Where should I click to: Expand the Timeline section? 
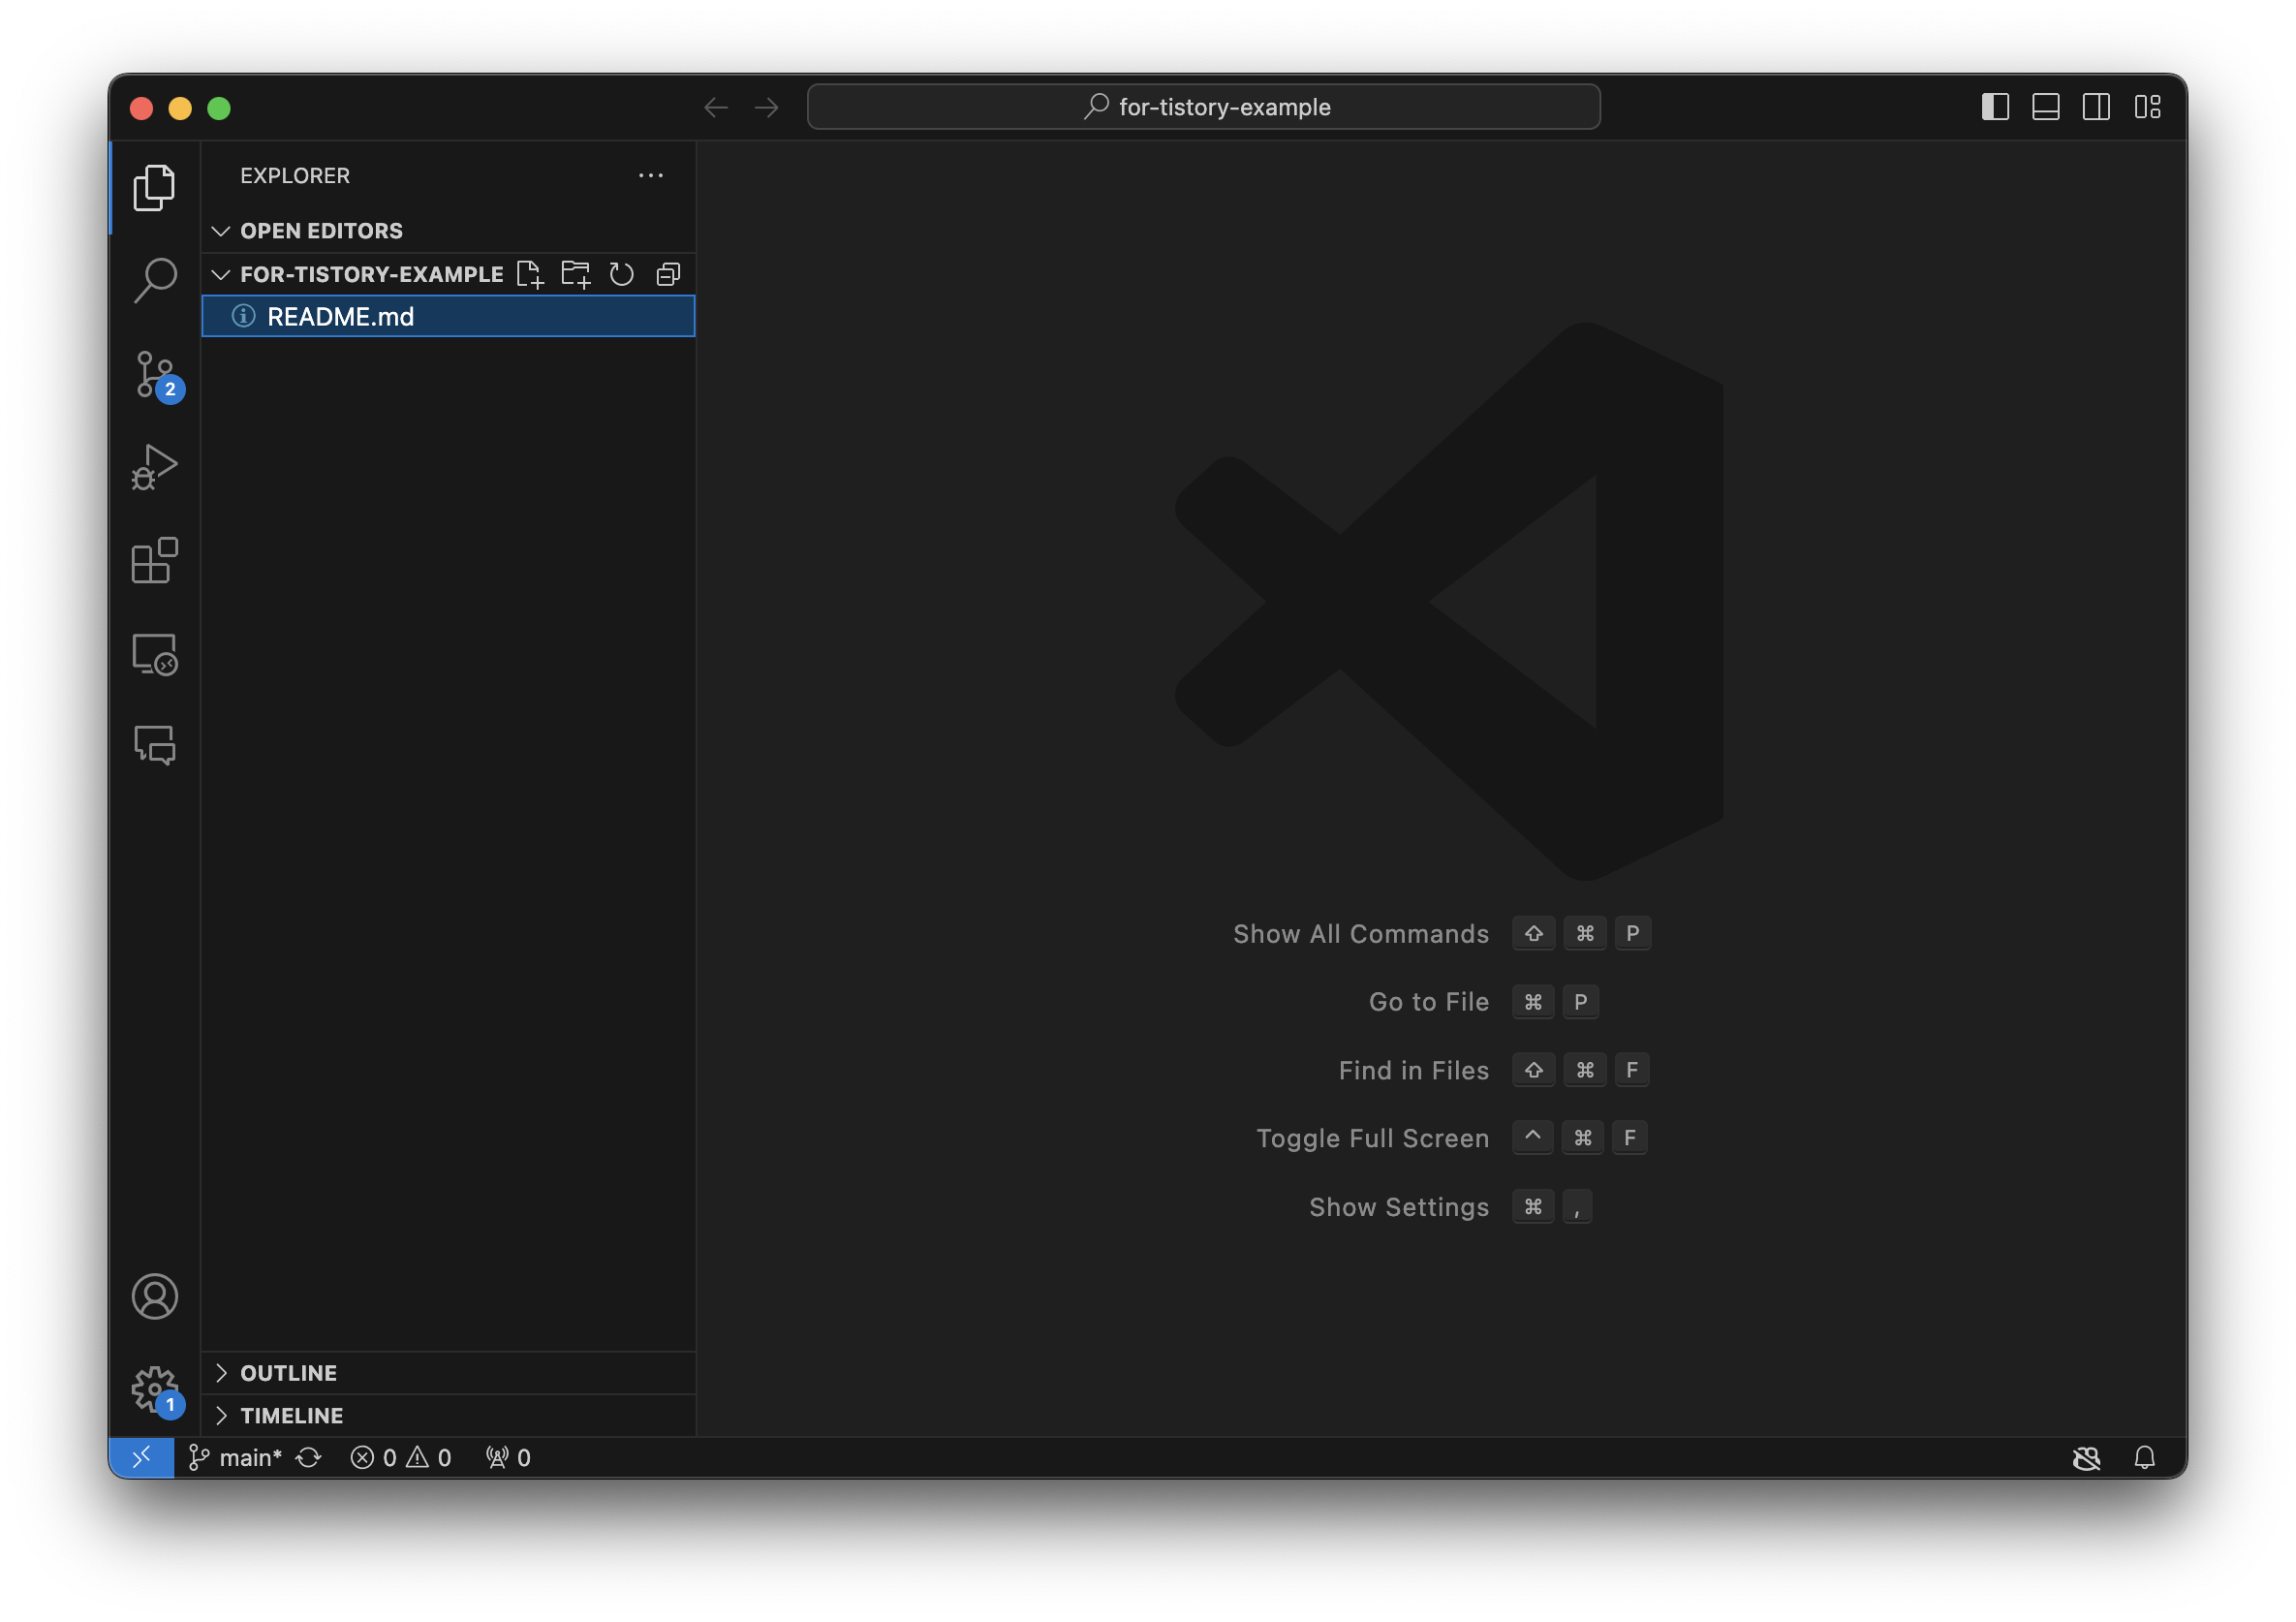tap(291, 1416)
